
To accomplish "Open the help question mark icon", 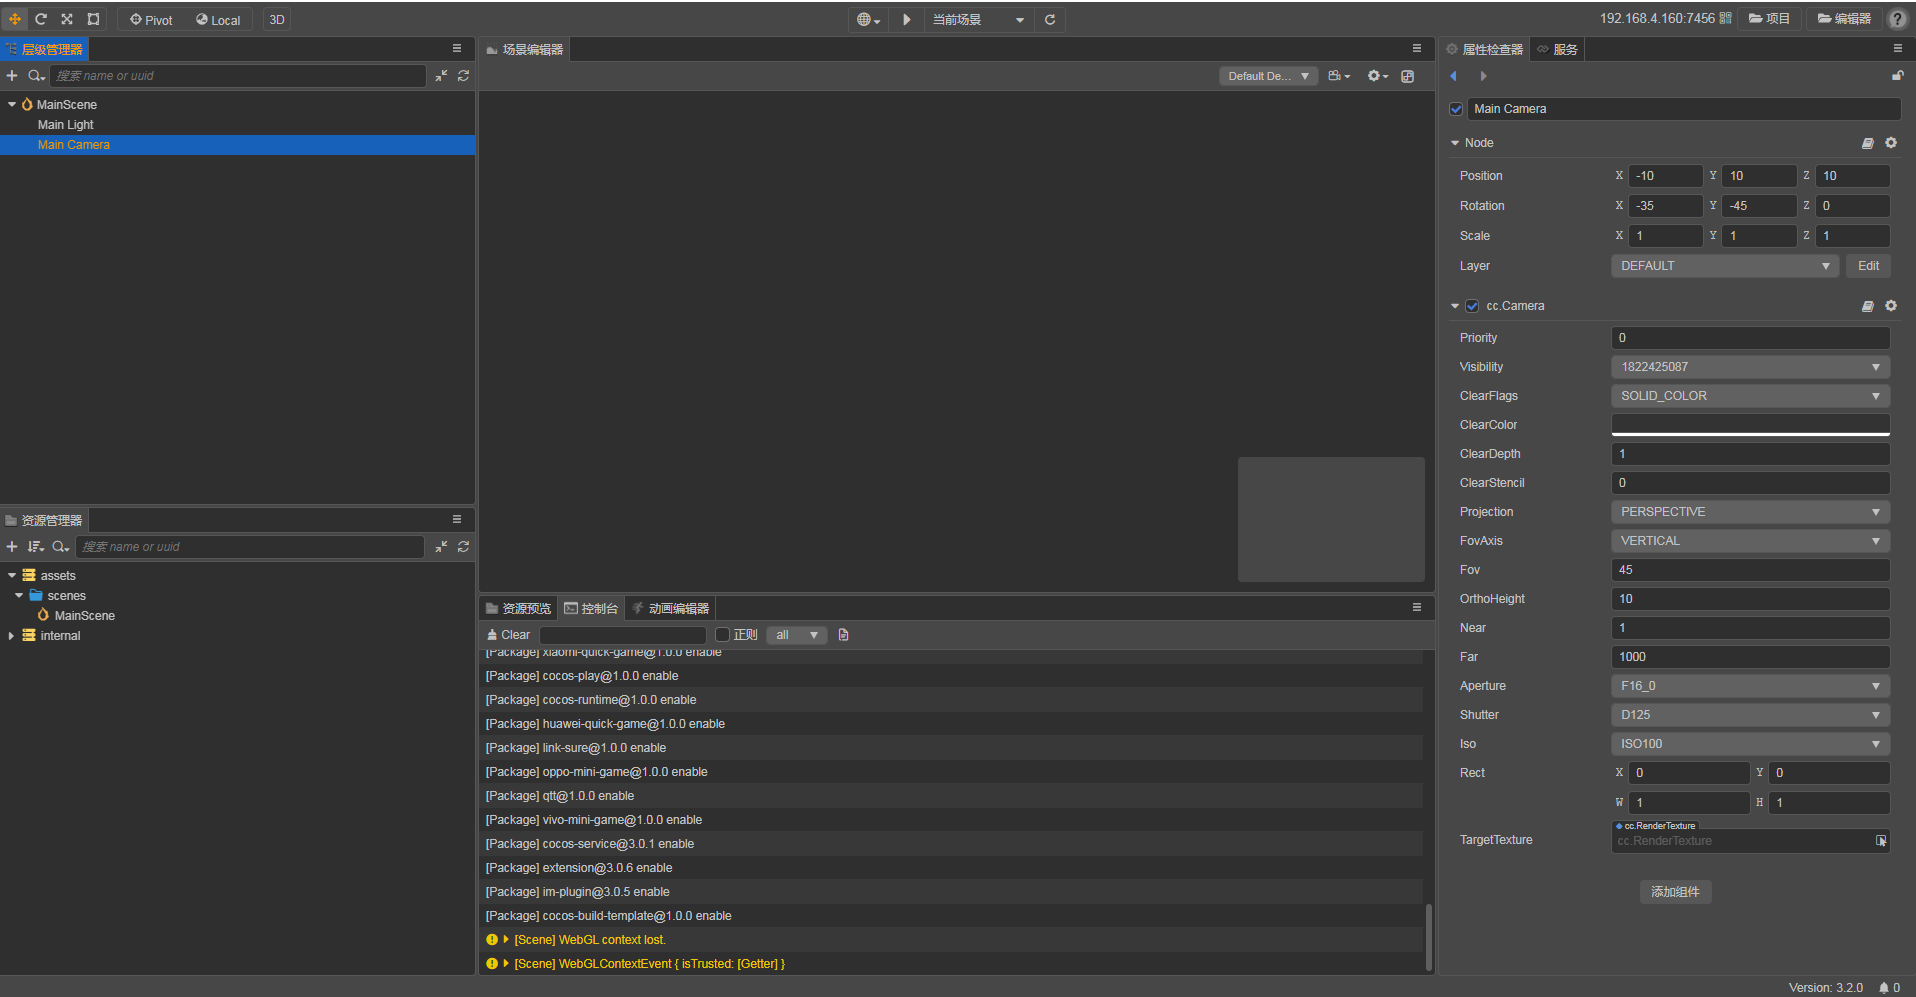I will point(1896,19).
